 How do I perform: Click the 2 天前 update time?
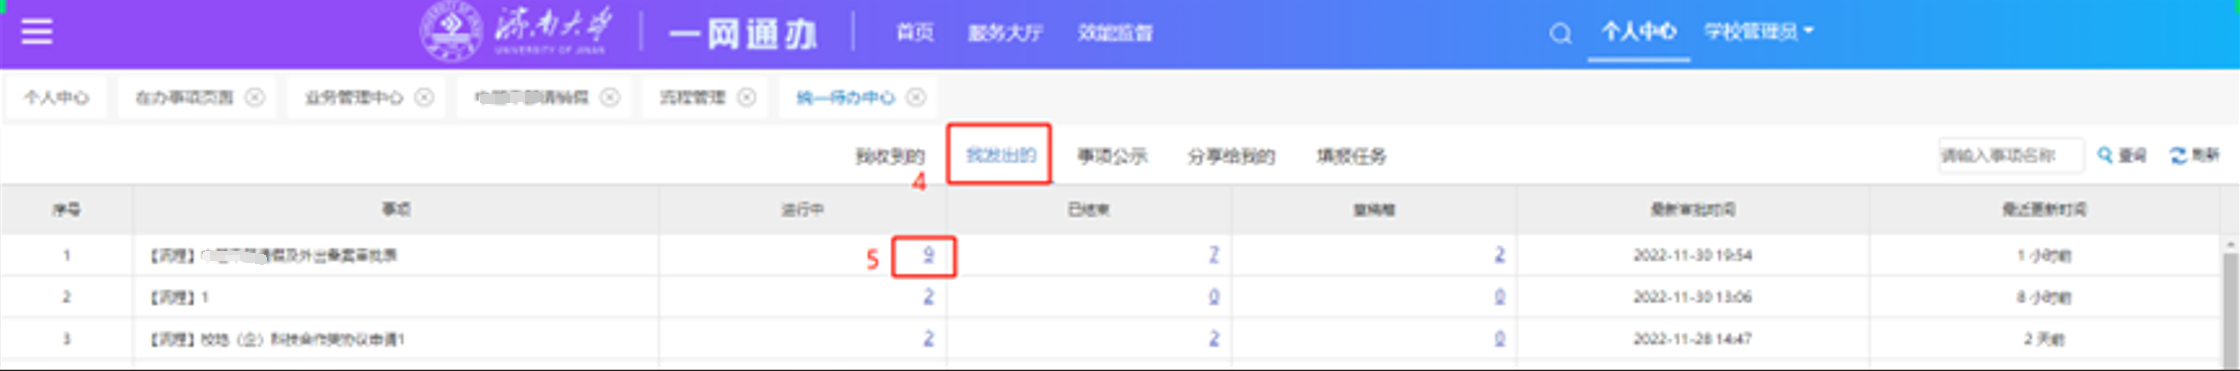(2044, 339)
